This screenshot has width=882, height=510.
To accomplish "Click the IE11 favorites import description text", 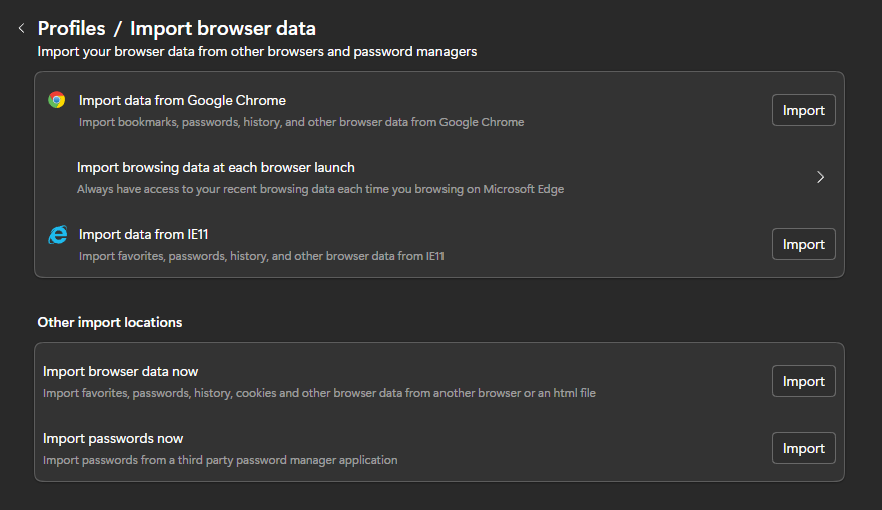I will click(x=261, y=256).
